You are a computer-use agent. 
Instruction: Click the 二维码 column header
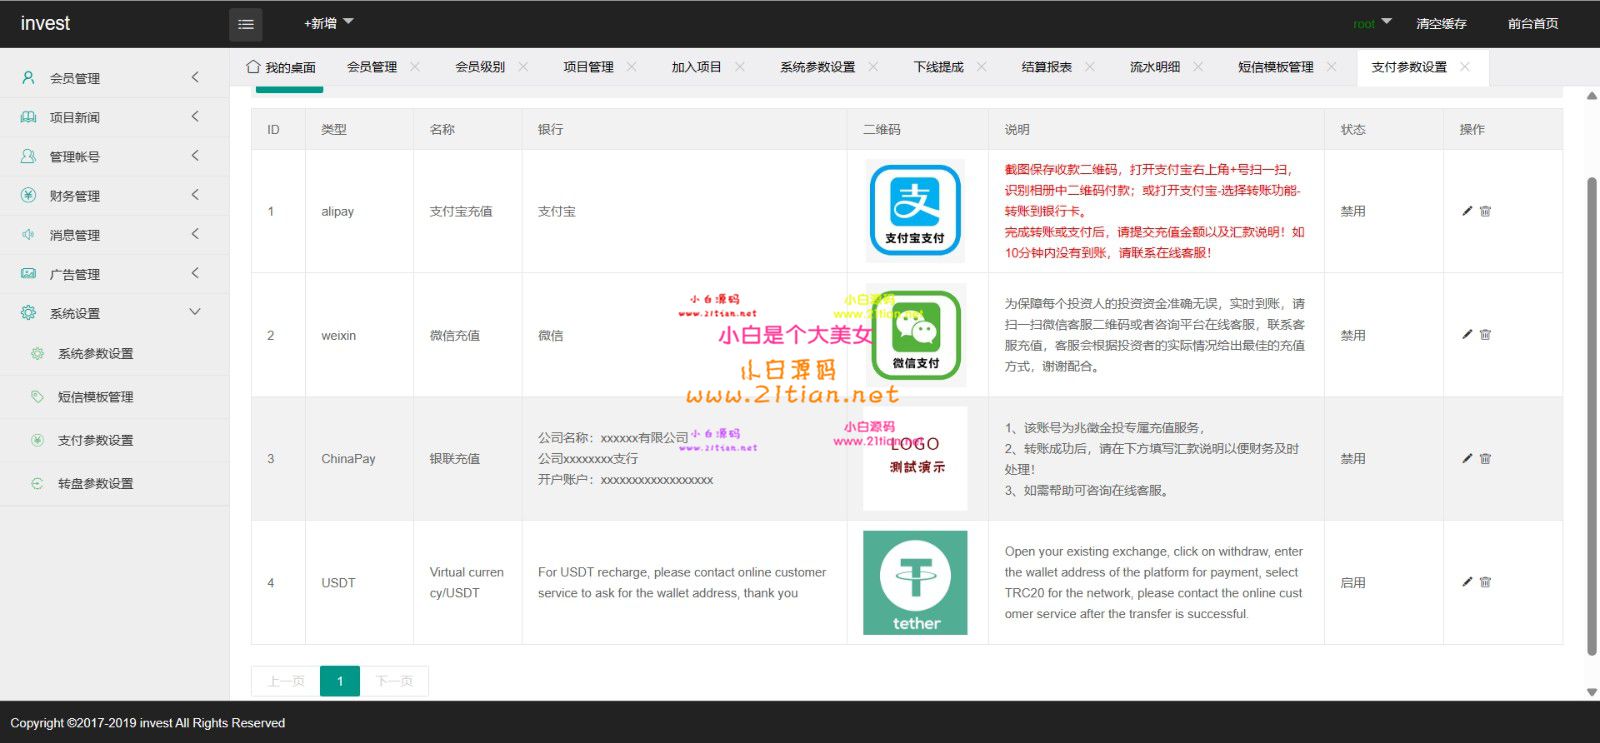tap(882, 129)
